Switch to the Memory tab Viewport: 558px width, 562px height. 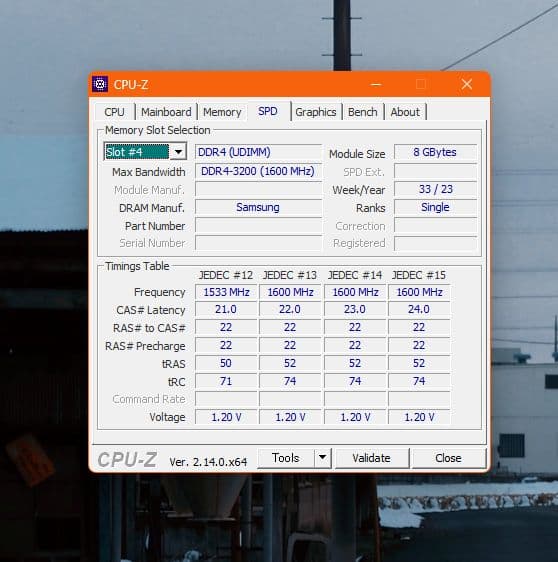pyautogui.click(x=222, y=112)
